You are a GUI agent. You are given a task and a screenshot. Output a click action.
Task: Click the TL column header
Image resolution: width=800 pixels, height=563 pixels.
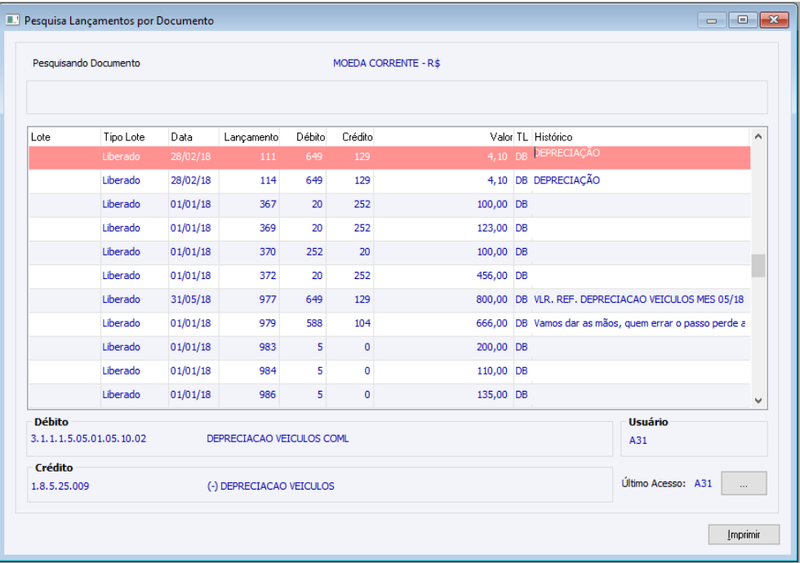522,137
